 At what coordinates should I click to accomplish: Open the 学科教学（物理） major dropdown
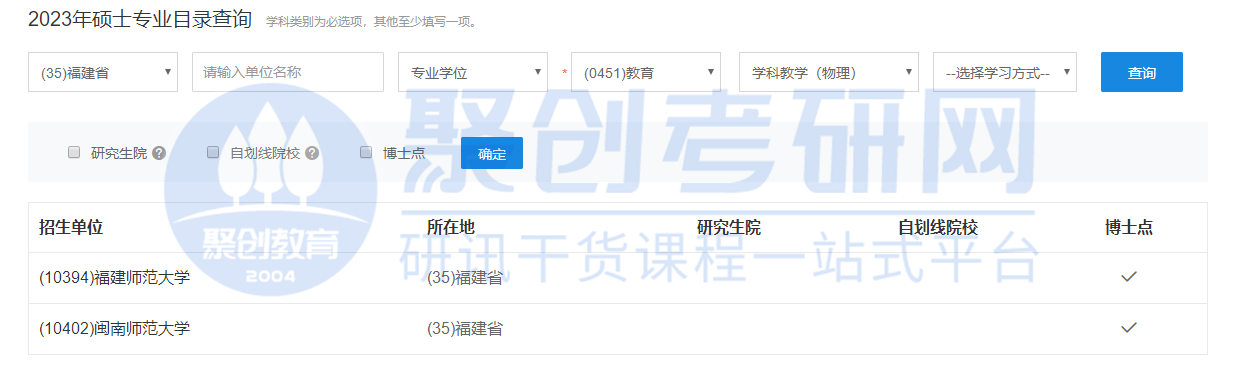pos(828,72)
